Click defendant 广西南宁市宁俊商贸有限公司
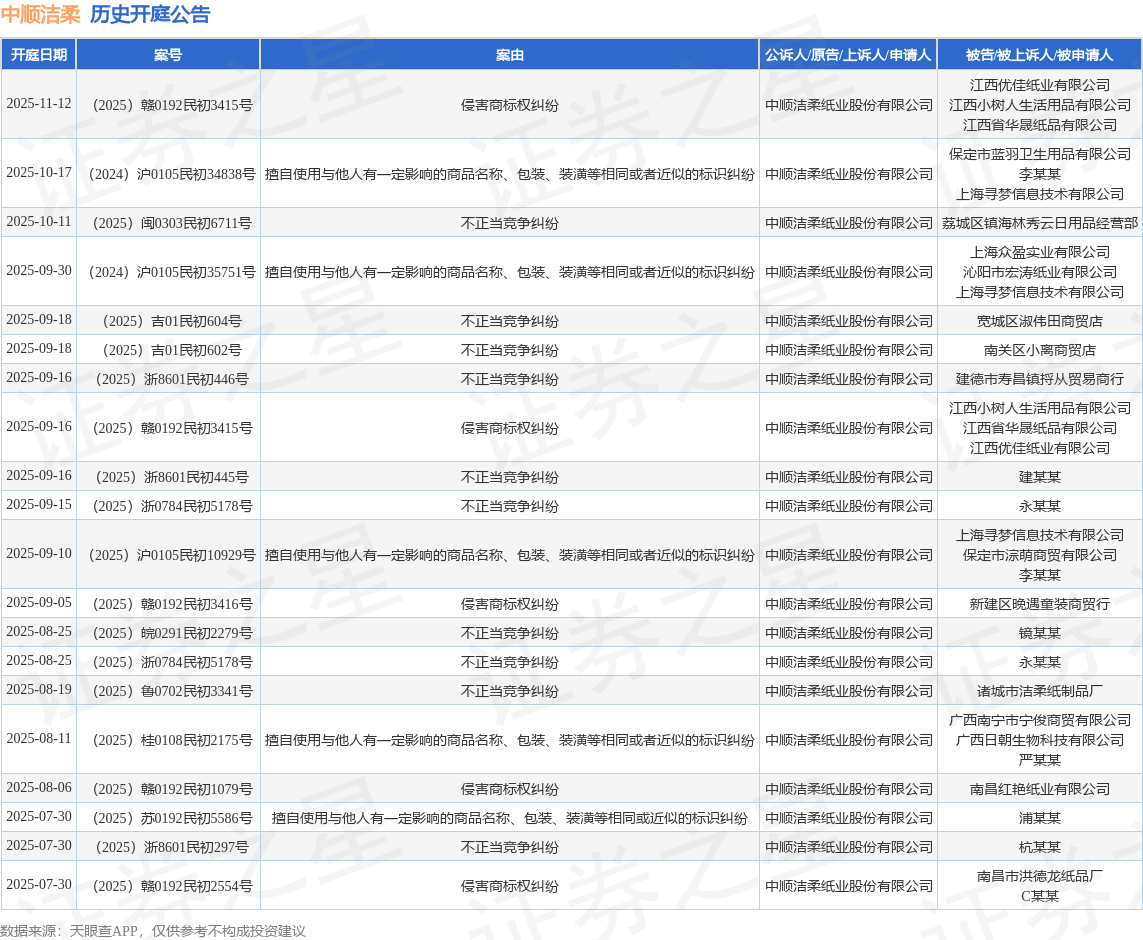This screenshot has width=1143, height=940. (x=1039, y=720)
